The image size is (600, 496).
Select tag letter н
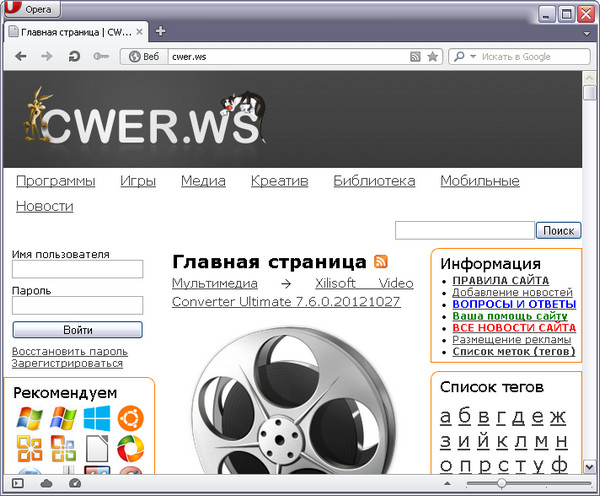pyautogui.click(x=561, y=442)
